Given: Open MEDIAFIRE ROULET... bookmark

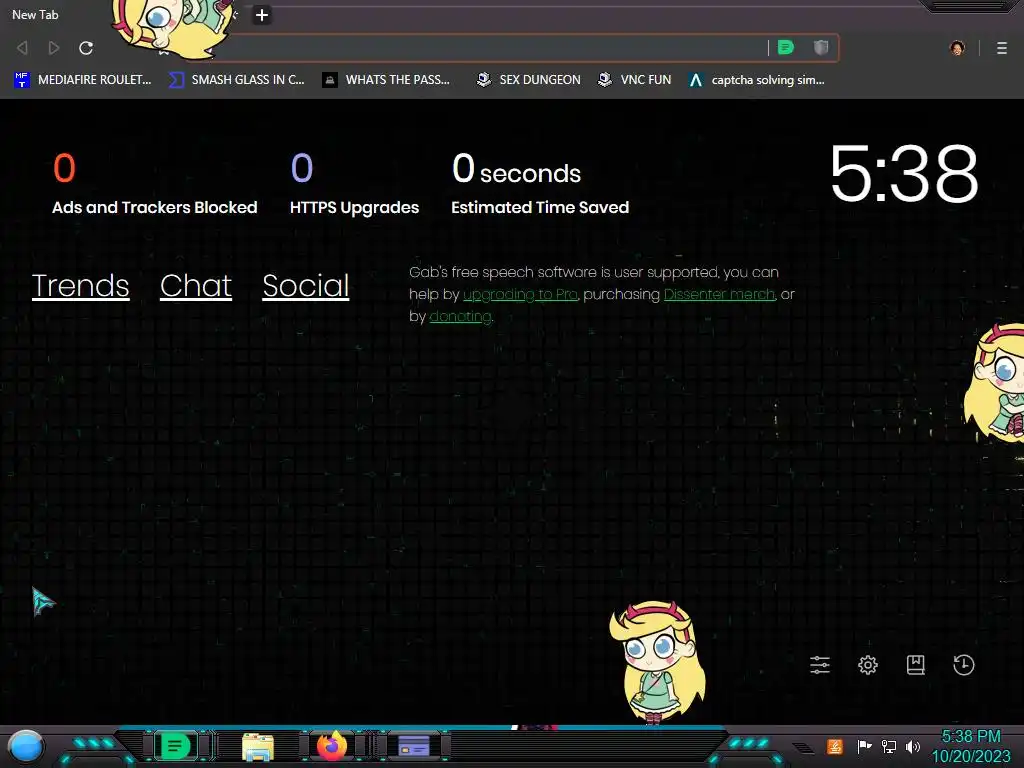Looking at the screenshot, I should [82, 80].
